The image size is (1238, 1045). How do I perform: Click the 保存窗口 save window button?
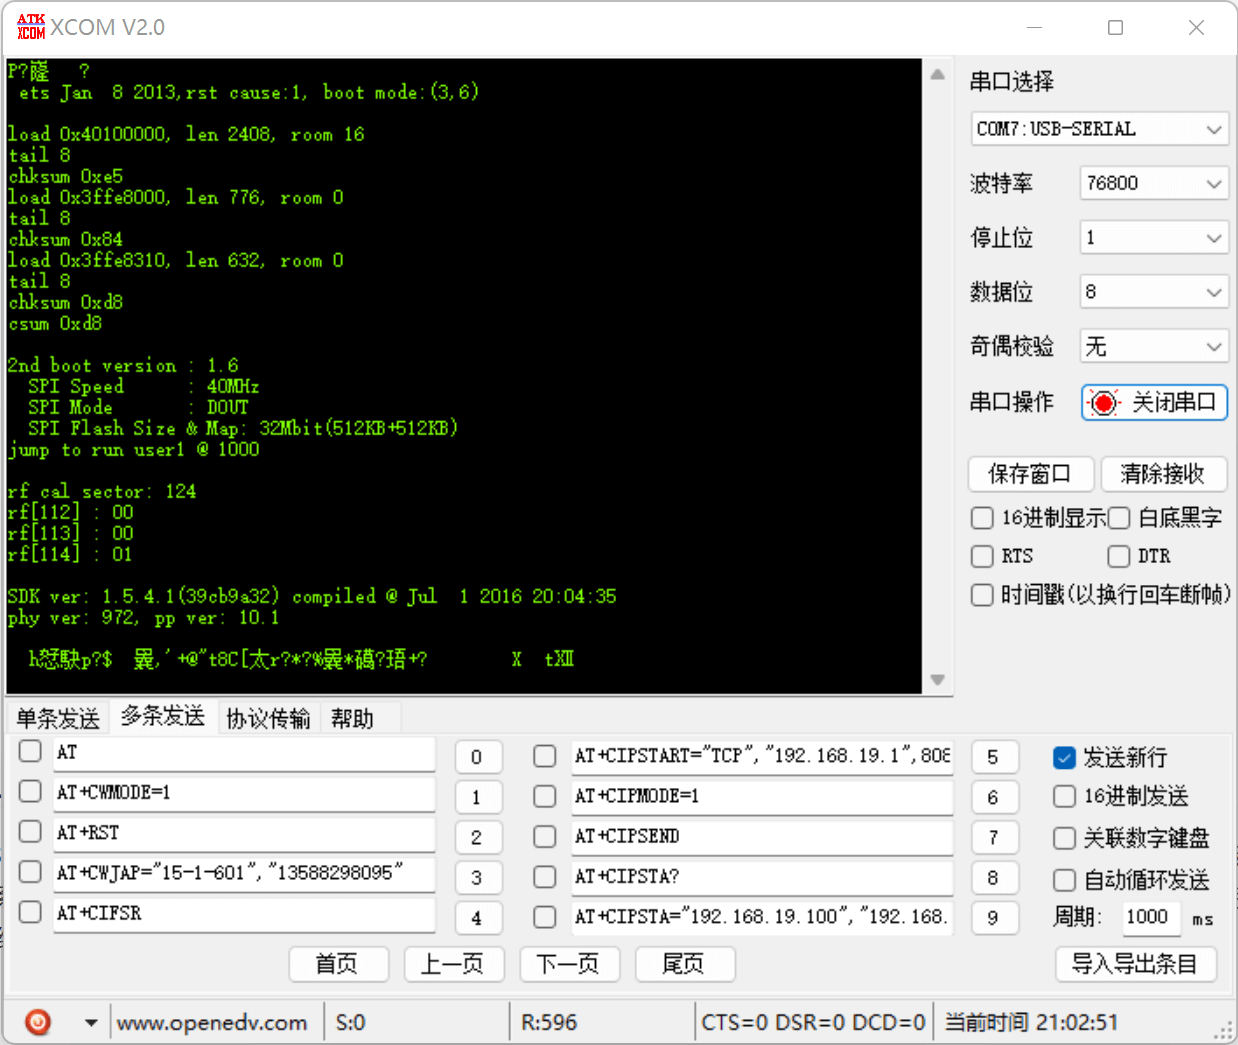click(1031, 474)
